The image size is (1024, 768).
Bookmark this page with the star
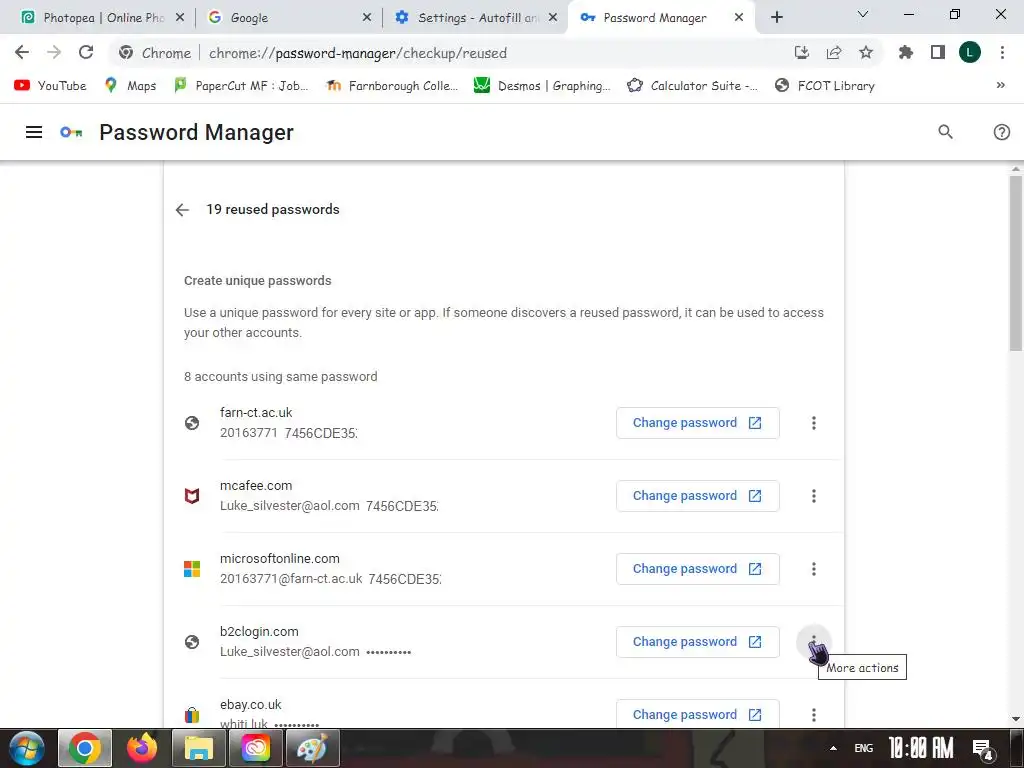pyautogui.click(x=866, y=53)
